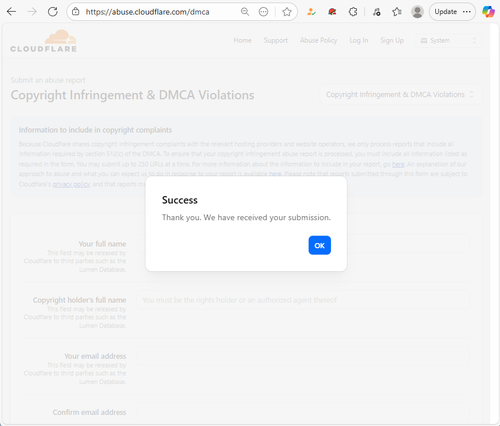Screen dimensions: 500x426
Task: Open the Sign Up nav link
Action: 392,40
